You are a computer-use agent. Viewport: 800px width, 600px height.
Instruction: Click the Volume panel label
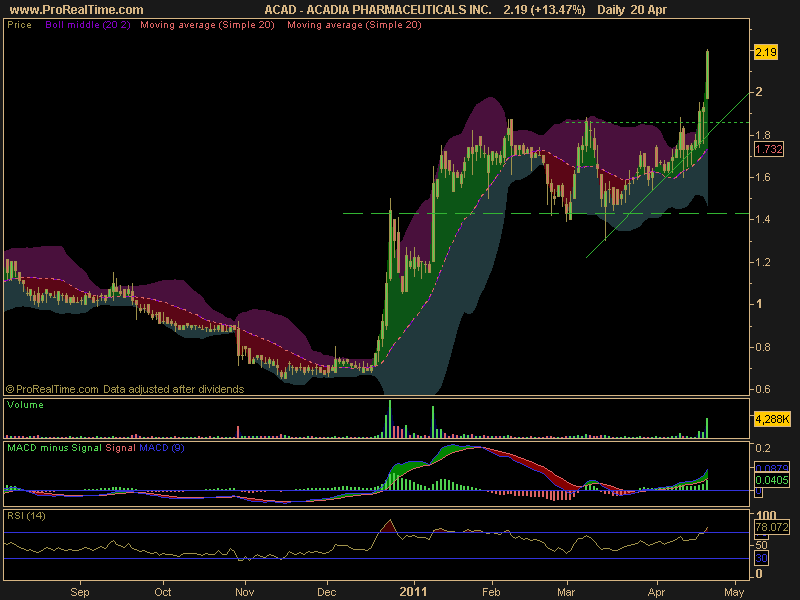tap(25, 405)
